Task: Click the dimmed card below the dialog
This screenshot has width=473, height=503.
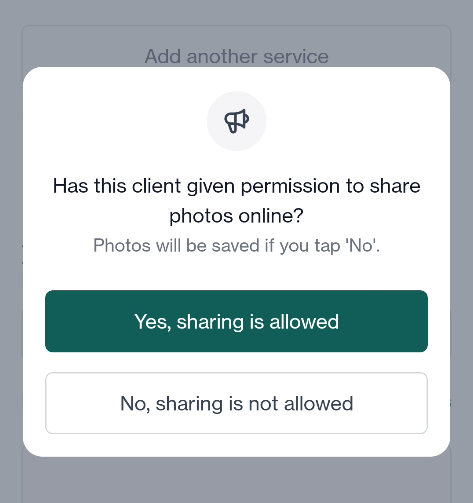Action: coord(236,480)
